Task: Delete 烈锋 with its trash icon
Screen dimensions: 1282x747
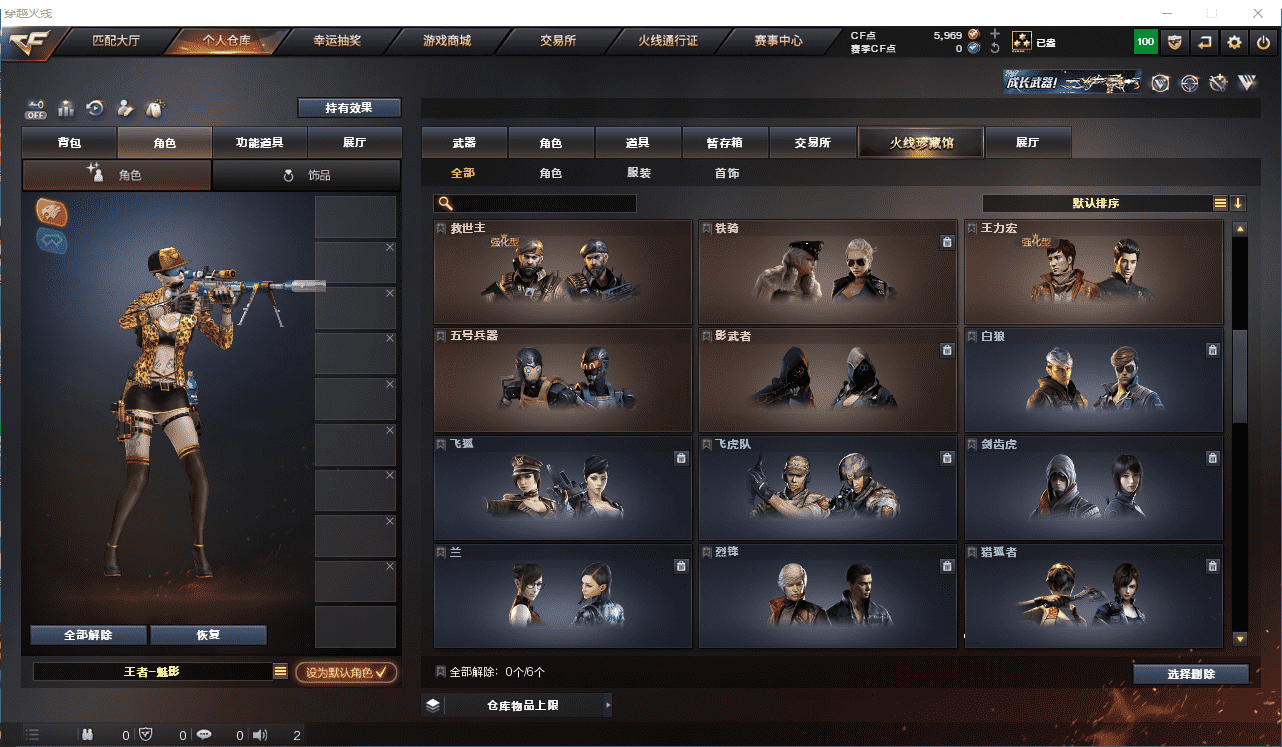Action: click(947, 566)
